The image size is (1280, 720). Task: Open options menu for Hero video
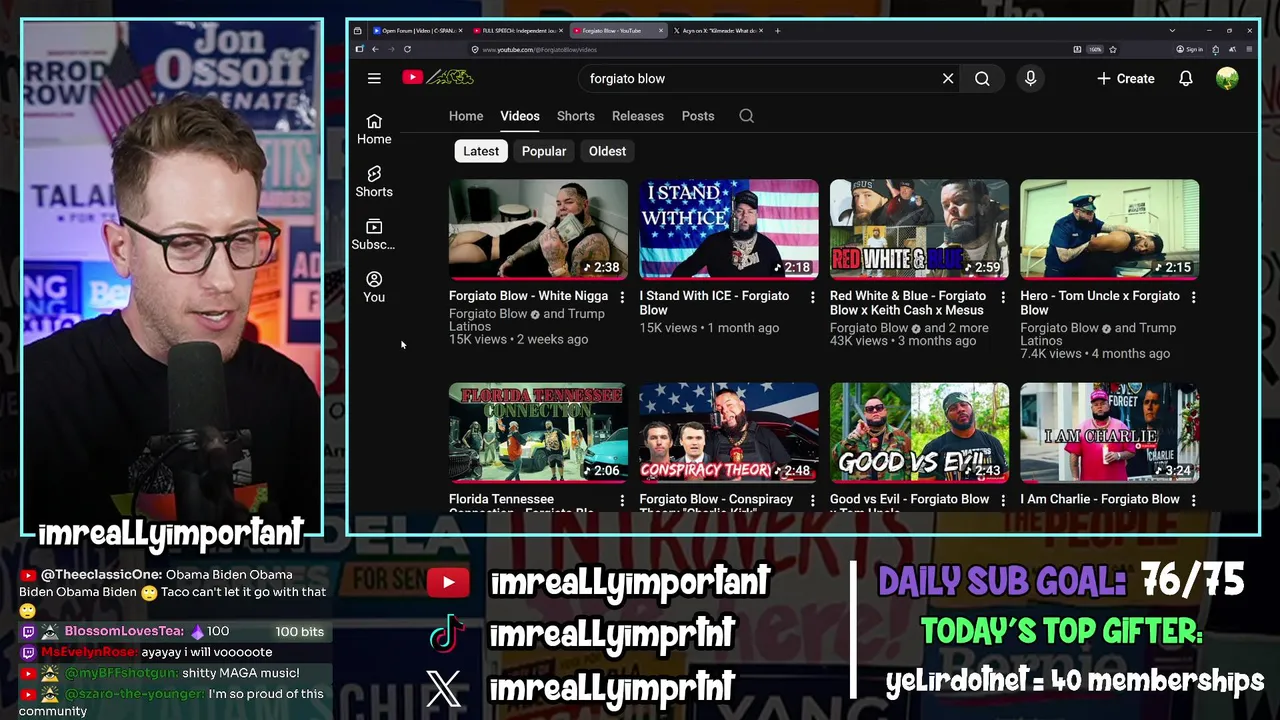(1193, 297)
